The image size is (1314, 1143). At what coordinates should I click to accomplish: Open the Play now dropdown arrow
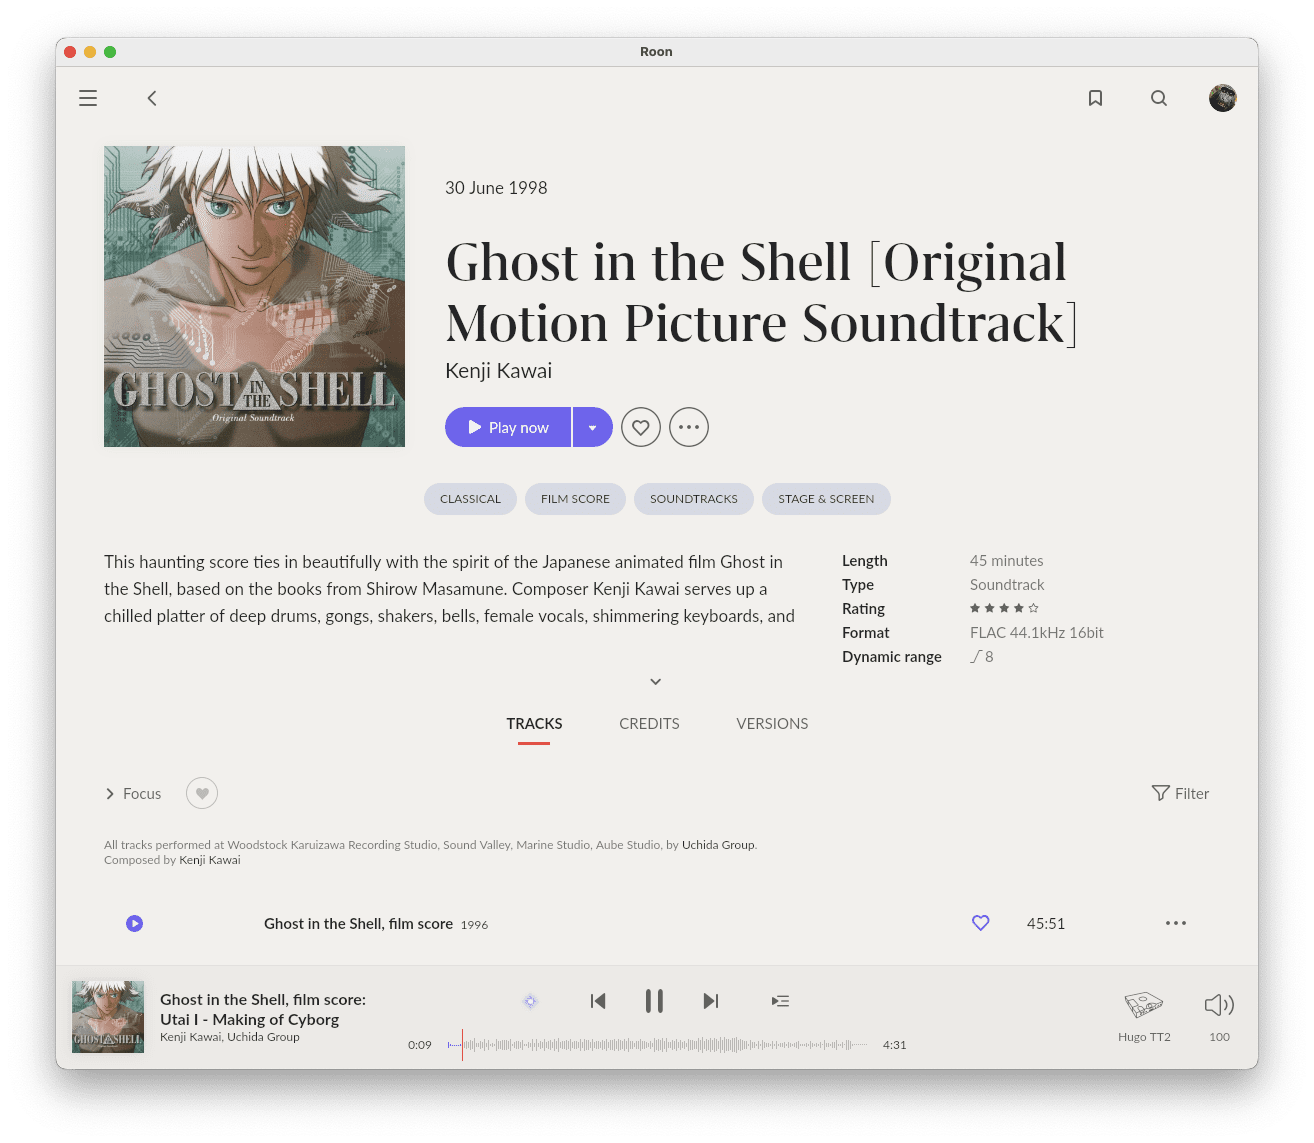click(x=593, y=427)
